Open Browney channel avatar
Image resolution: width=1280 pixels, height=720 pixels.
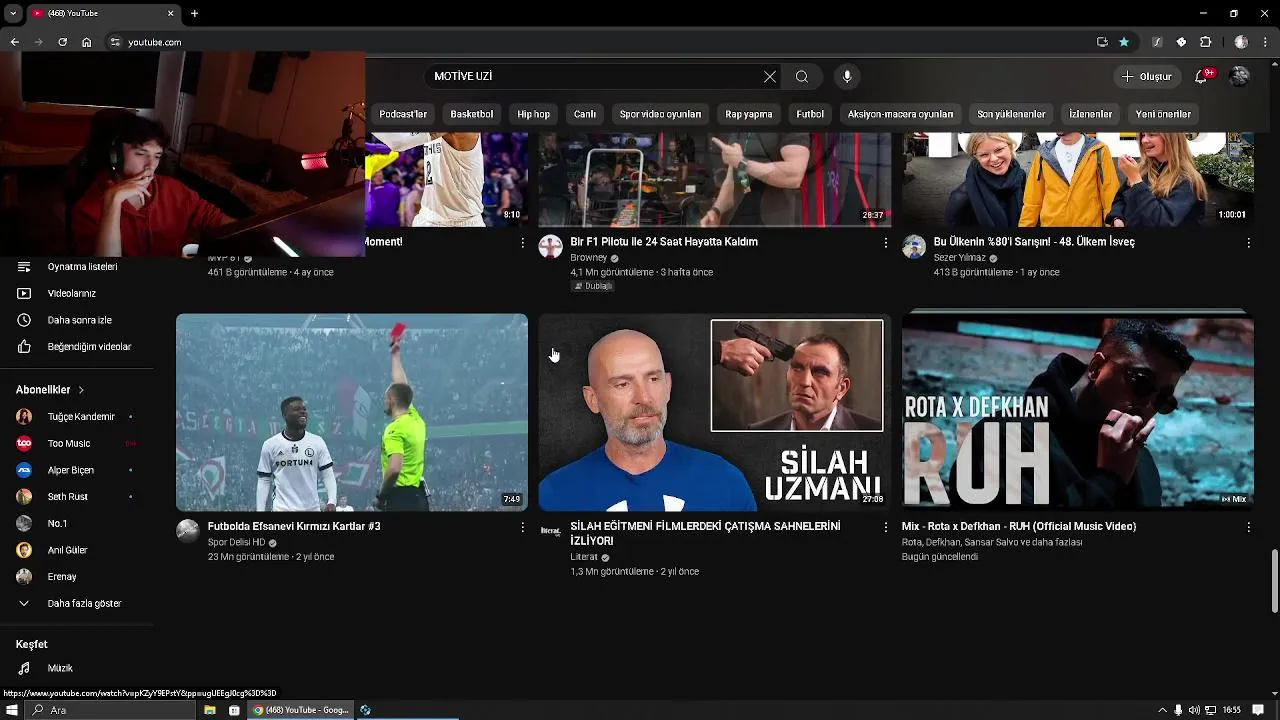(x=551, y=247)
